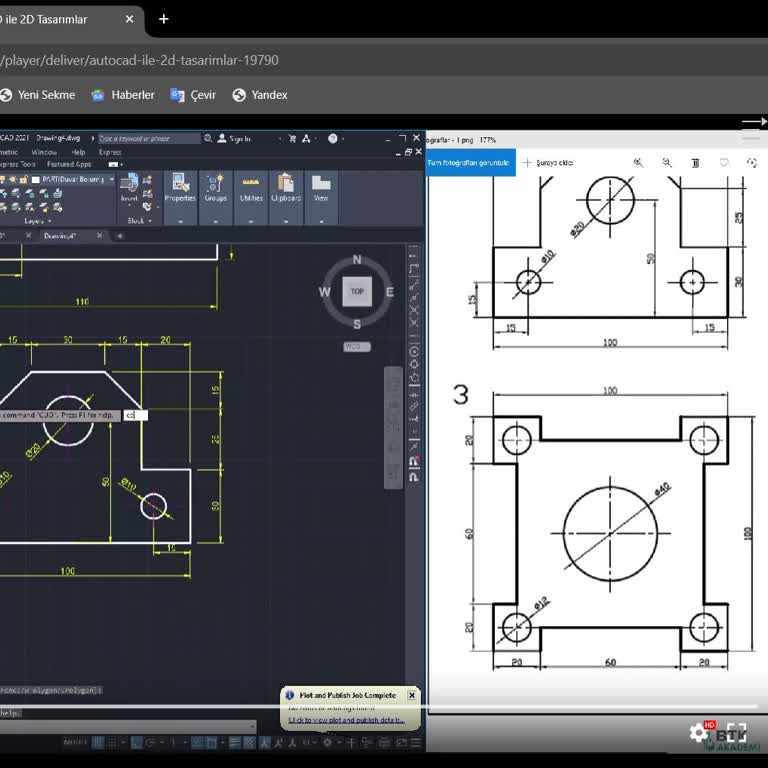Open the PART layer dropdown list
Viewport: 768px width, 768px height.
(112, 180)
